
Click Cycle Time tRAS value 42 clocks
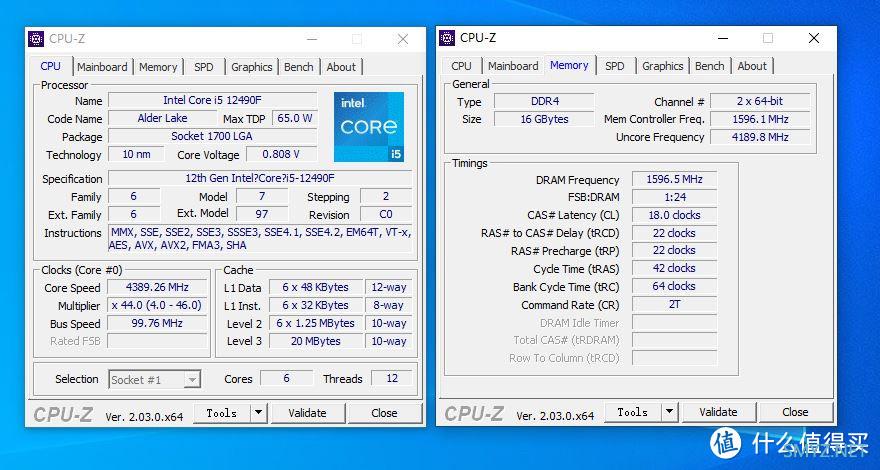click(675, 268)
